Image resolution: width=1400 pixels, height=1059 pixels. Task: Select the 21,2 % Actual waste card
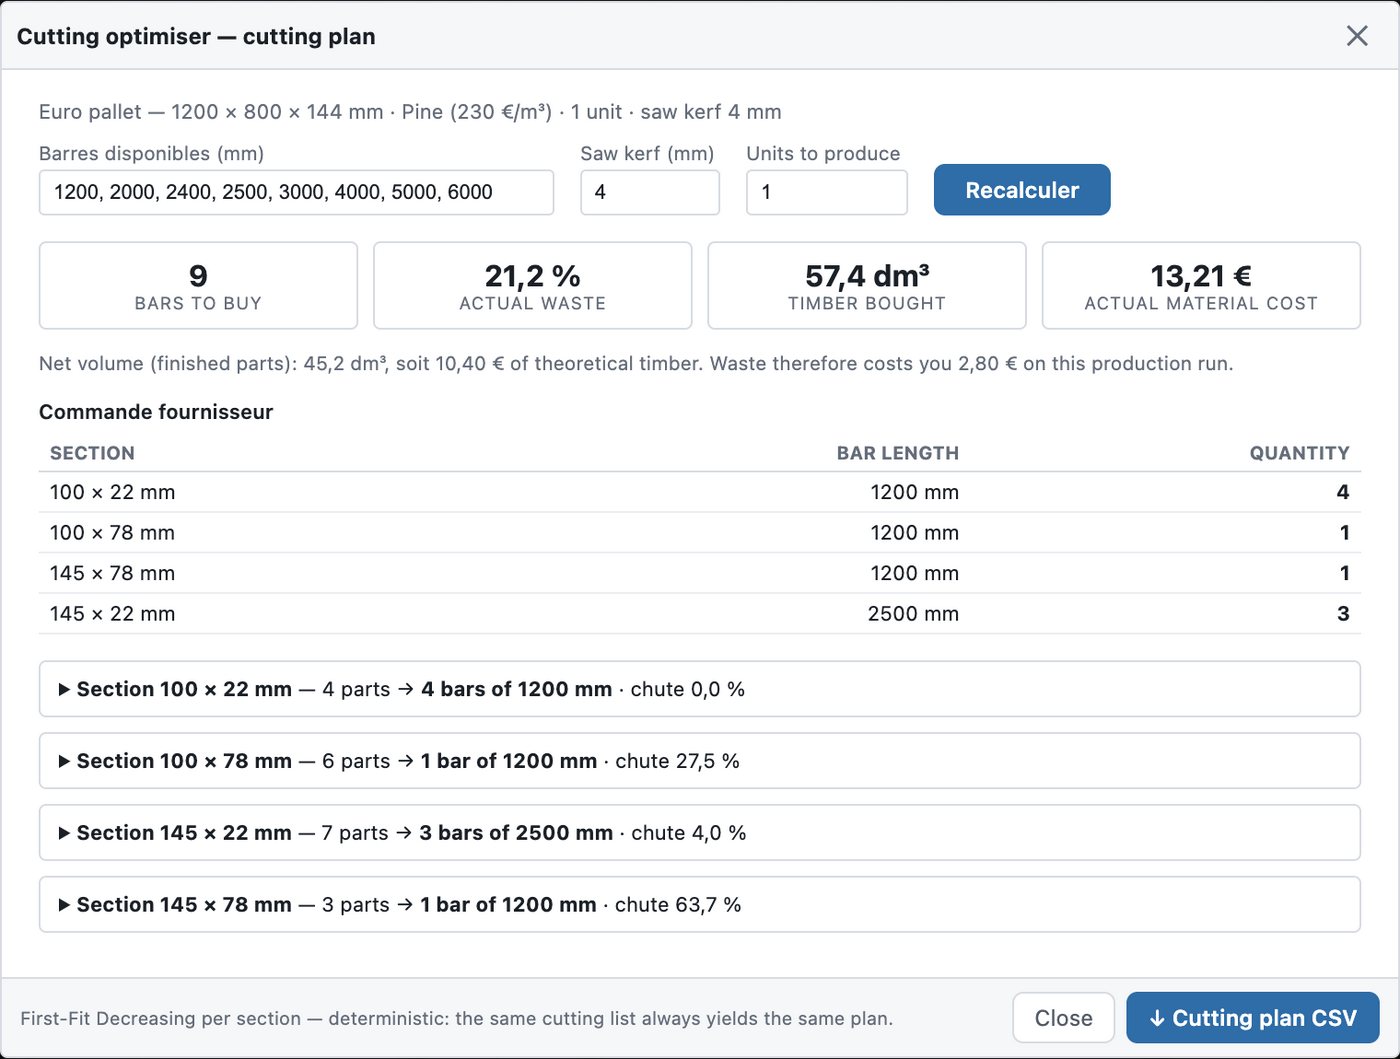click(533, 285)
